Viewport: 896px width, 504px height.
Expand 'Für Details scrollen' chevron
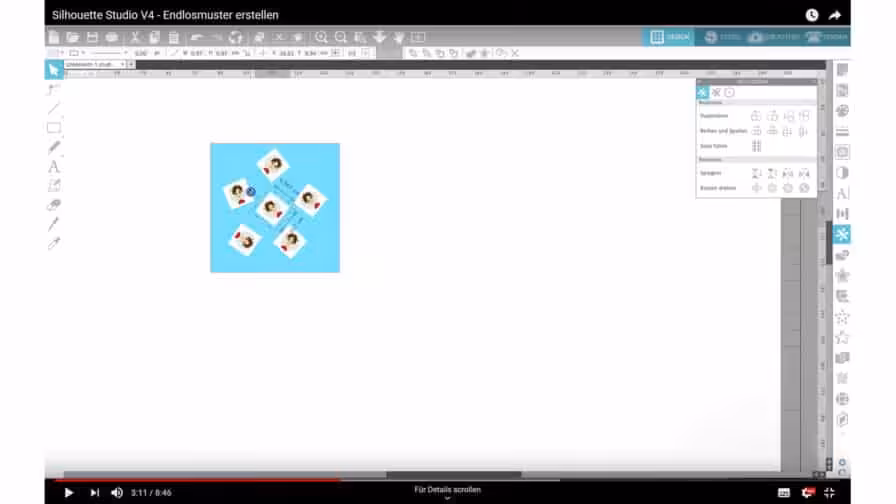448,498
